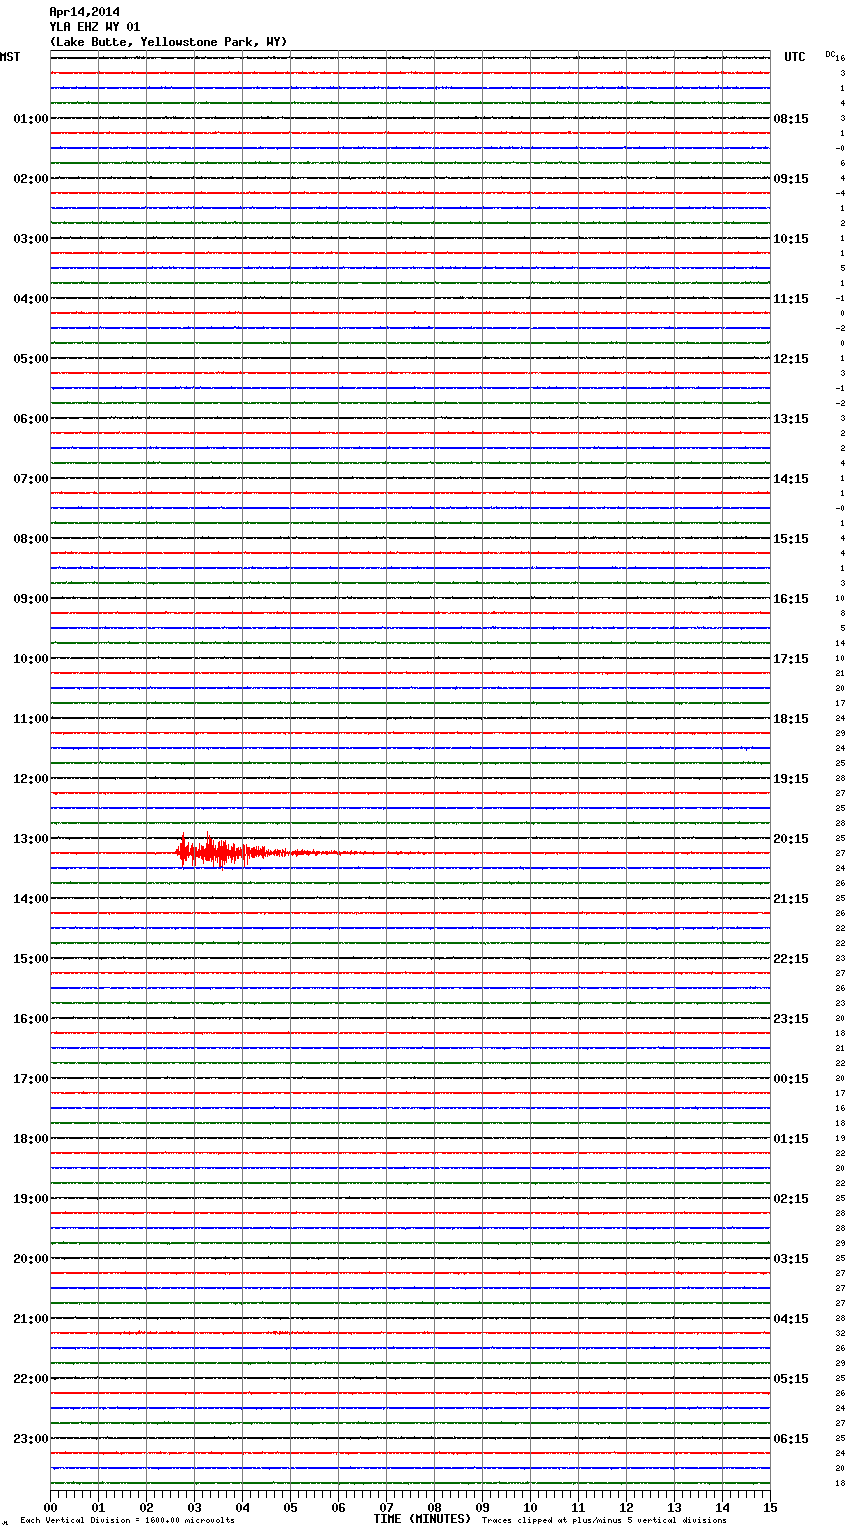Click the 16:15 UTC time label
The height and width of the screenshot is (1534, 850).
point(791,599)
